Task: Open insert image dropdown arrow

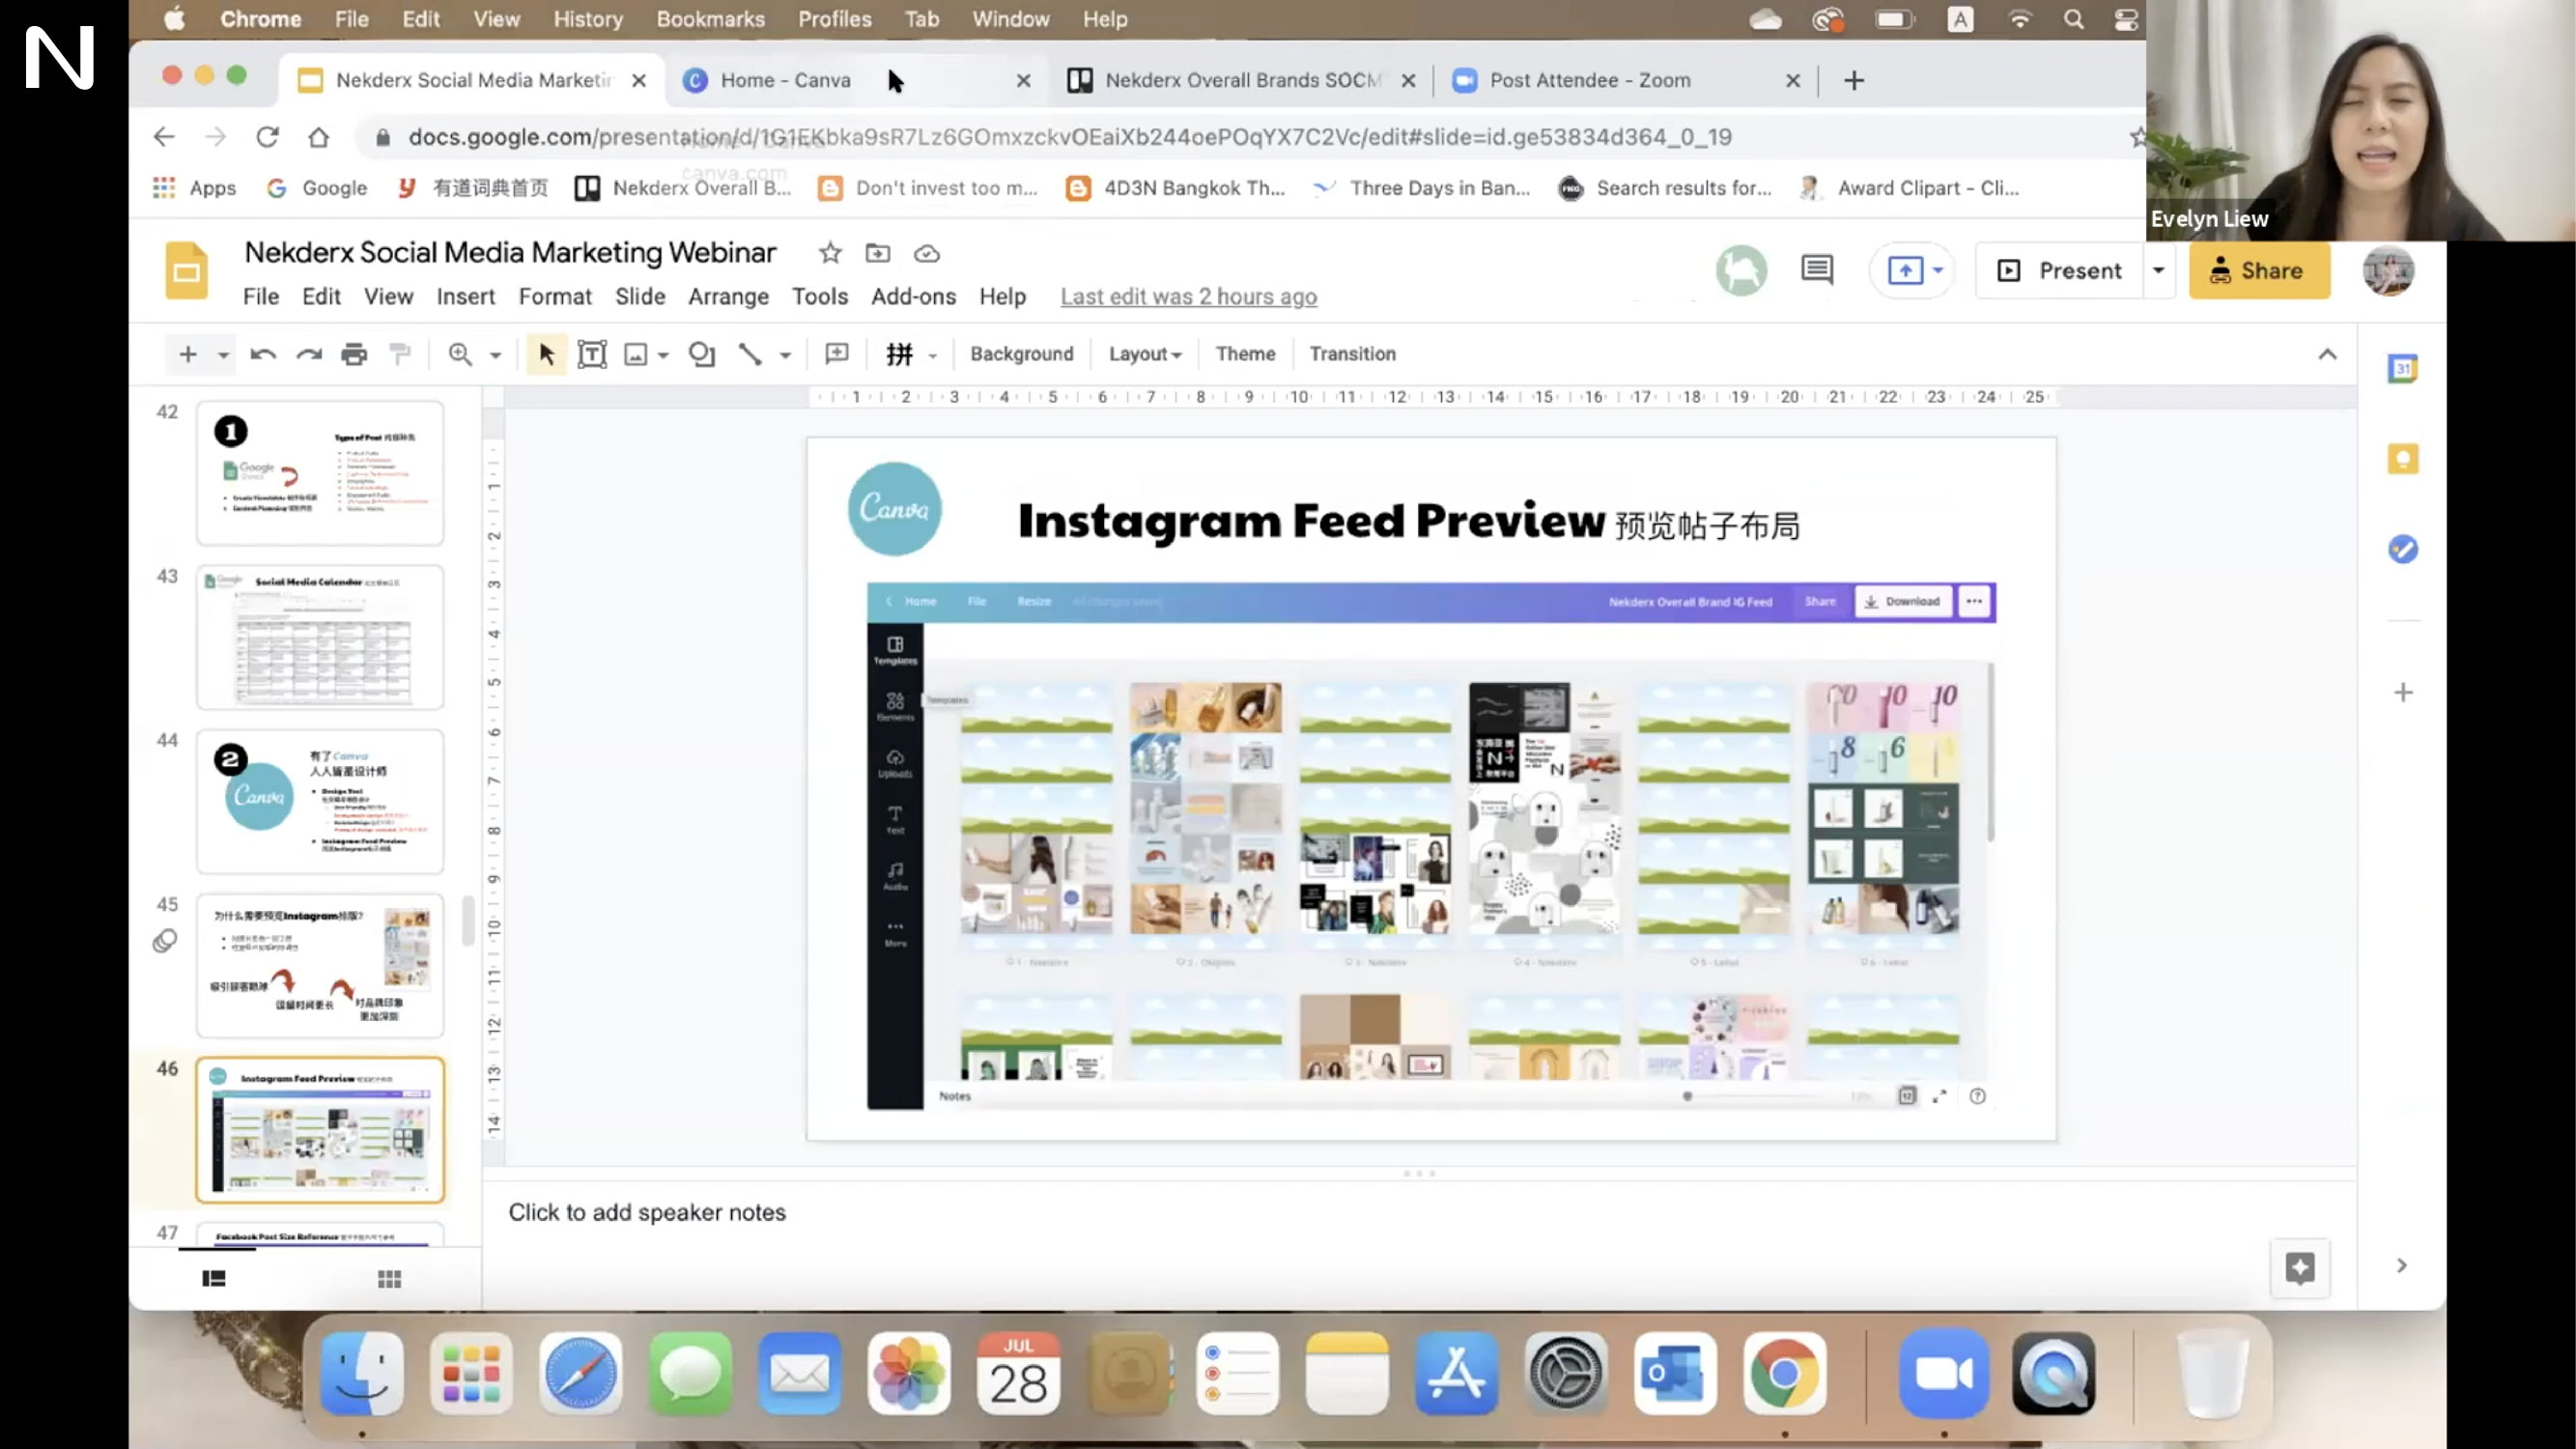Action: point(663,355)
